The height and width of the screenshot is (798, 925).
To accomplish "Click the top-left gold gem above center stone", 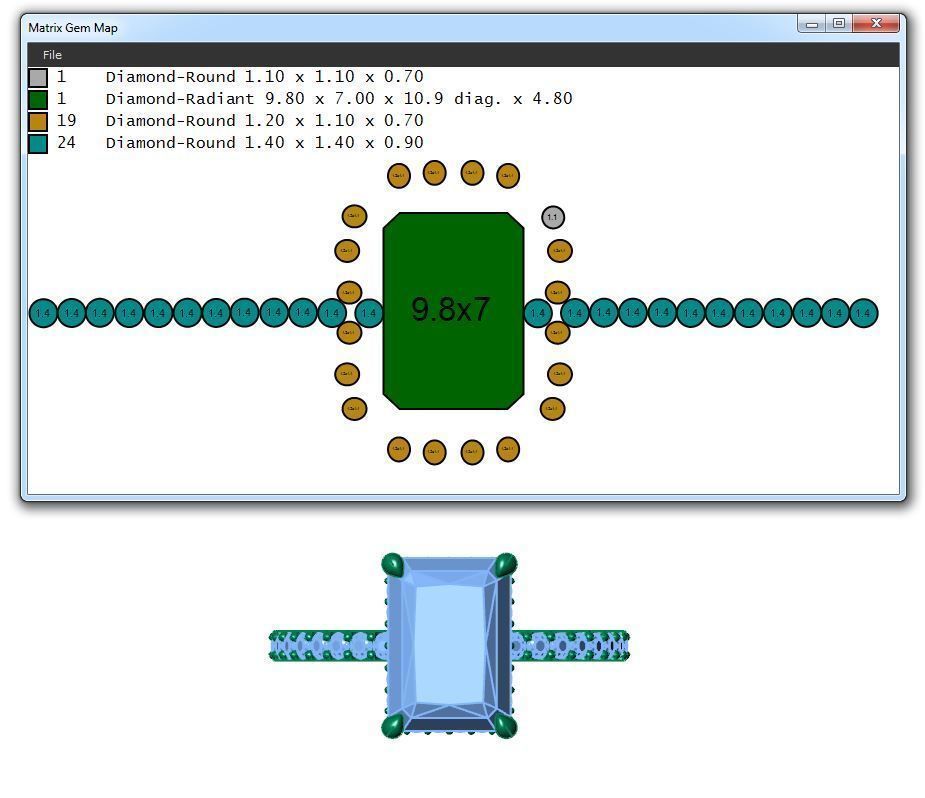I will 399,176.
